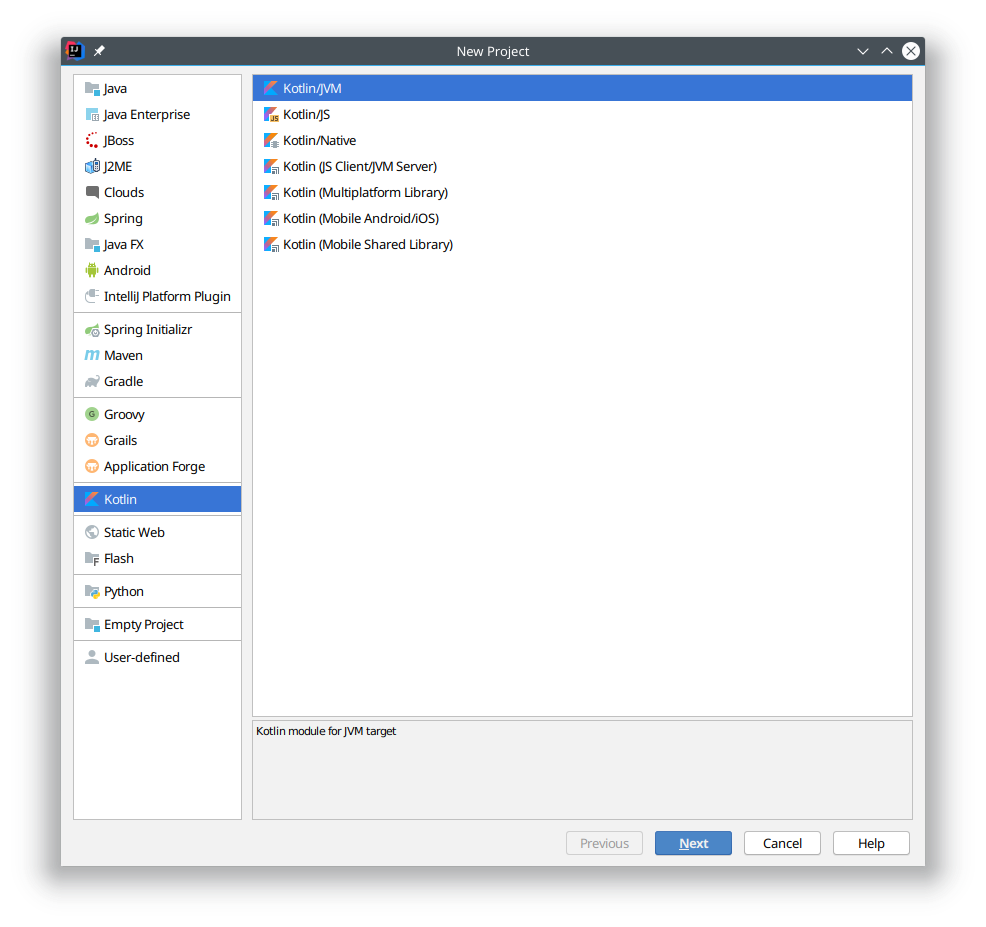Click the Spring Initializr icon
The image size is (986, 927).
(92, 330)
